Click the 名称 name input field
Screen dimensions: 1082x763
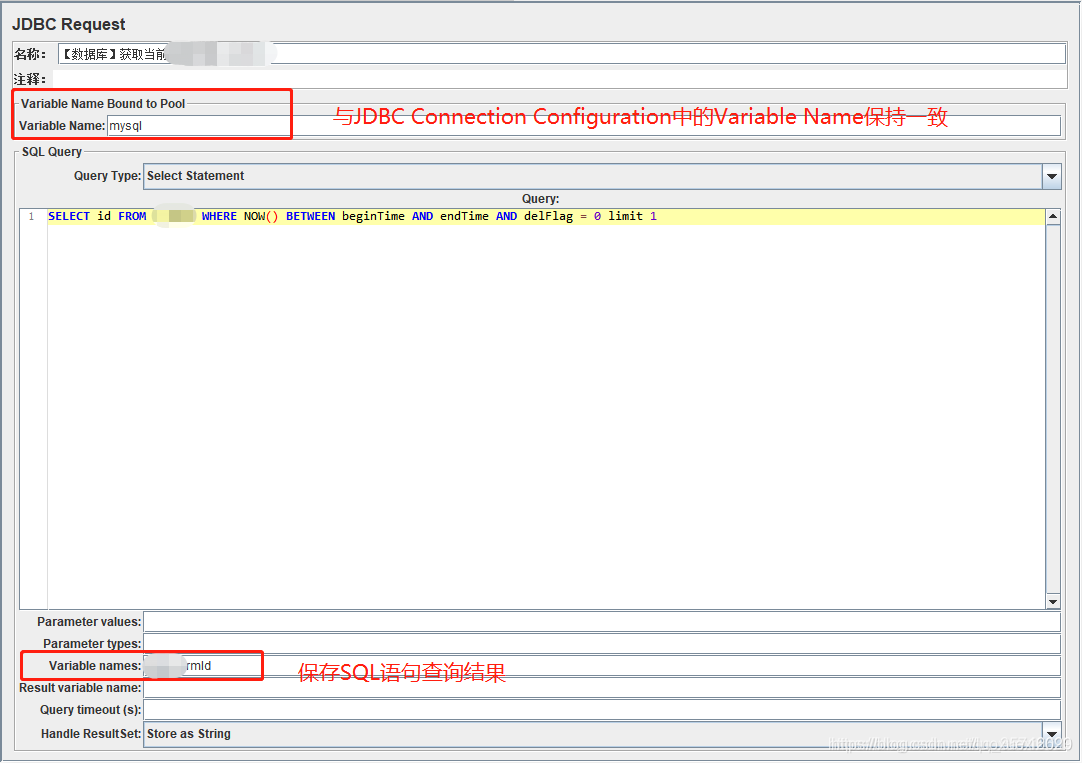[562, 54]
